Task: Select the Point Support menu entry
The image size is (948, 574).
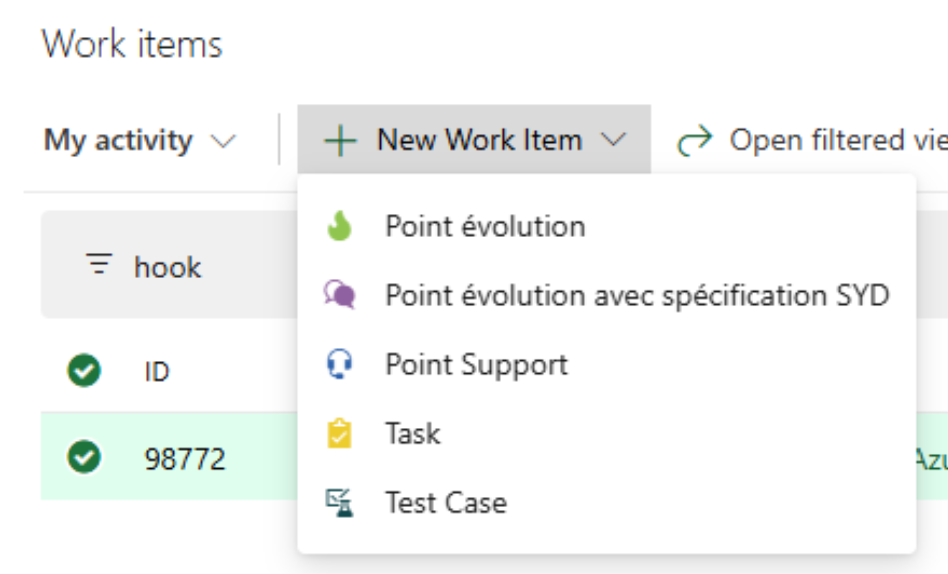Action: pos(476,365)
